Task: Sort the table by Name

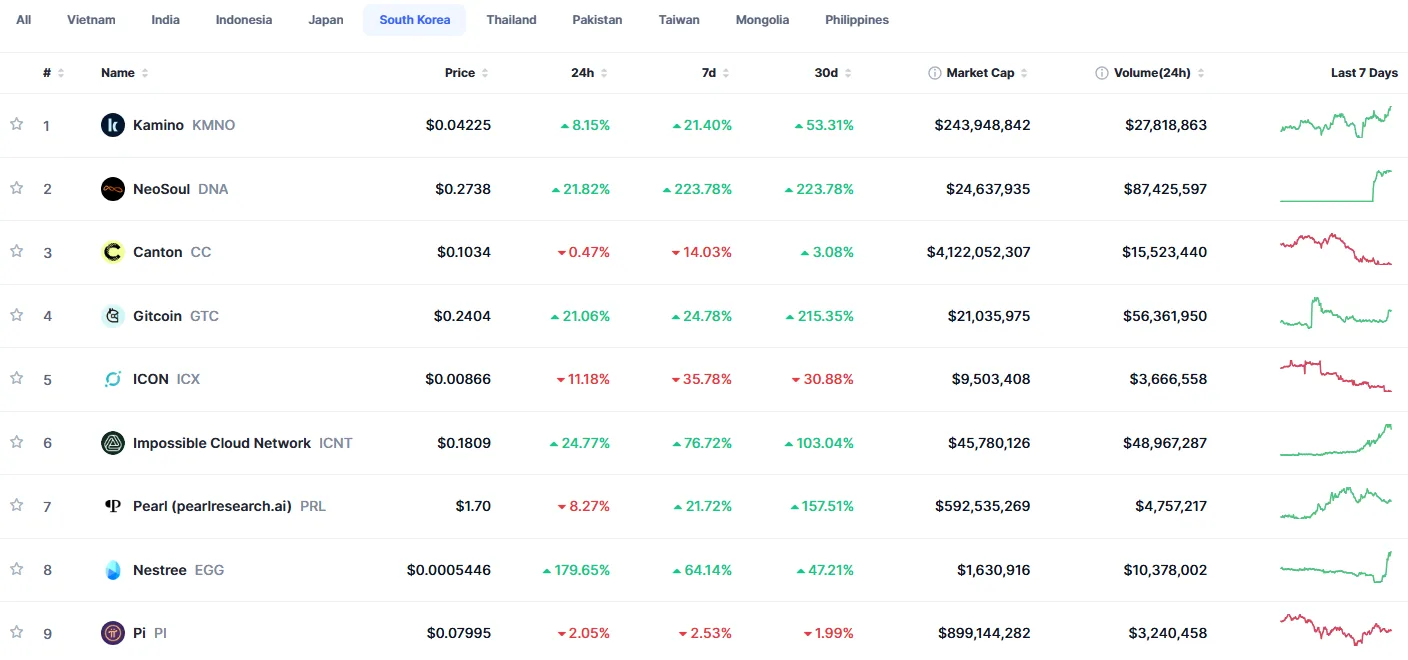Action: pyautogui.click(x=125, y=73)
